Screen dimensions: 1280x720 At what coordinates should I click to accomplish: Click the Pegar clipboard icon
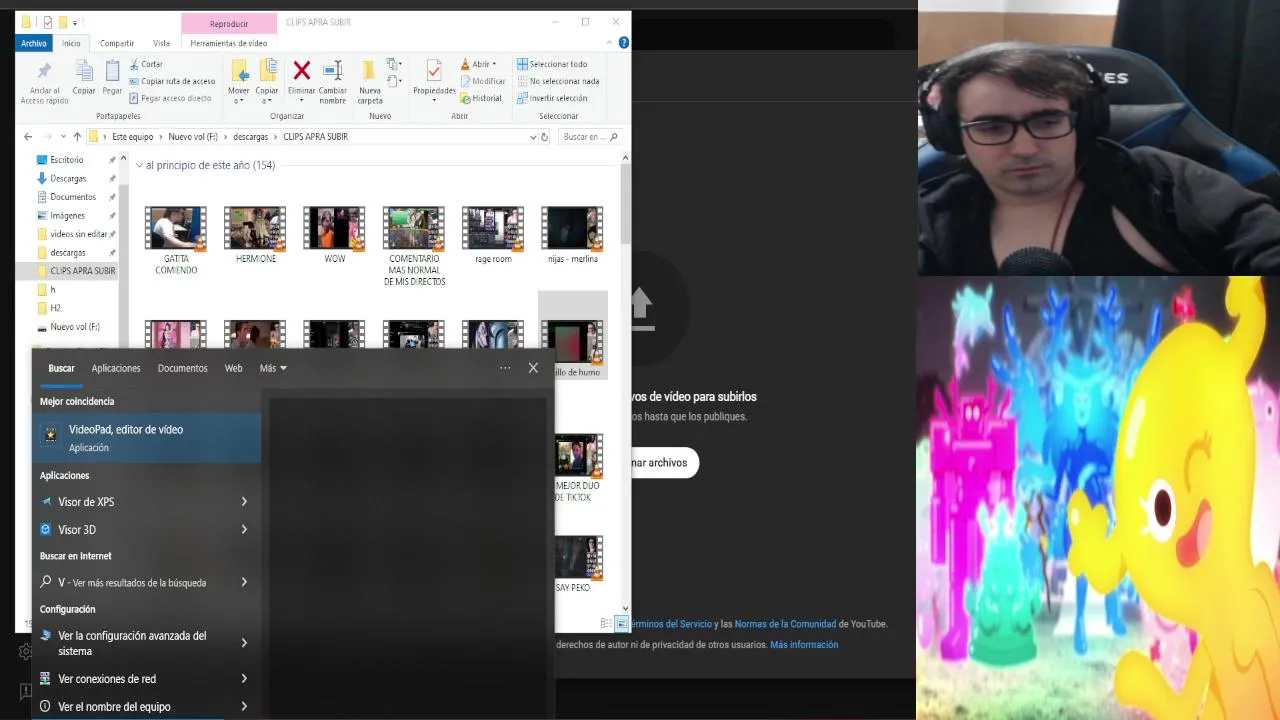(x=112, y=72)
